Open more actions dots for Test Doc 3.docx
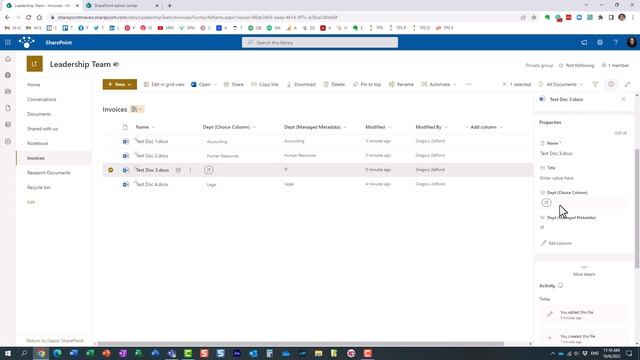The width and height of the screenshot is (640, 360). [x=190, y=170]
